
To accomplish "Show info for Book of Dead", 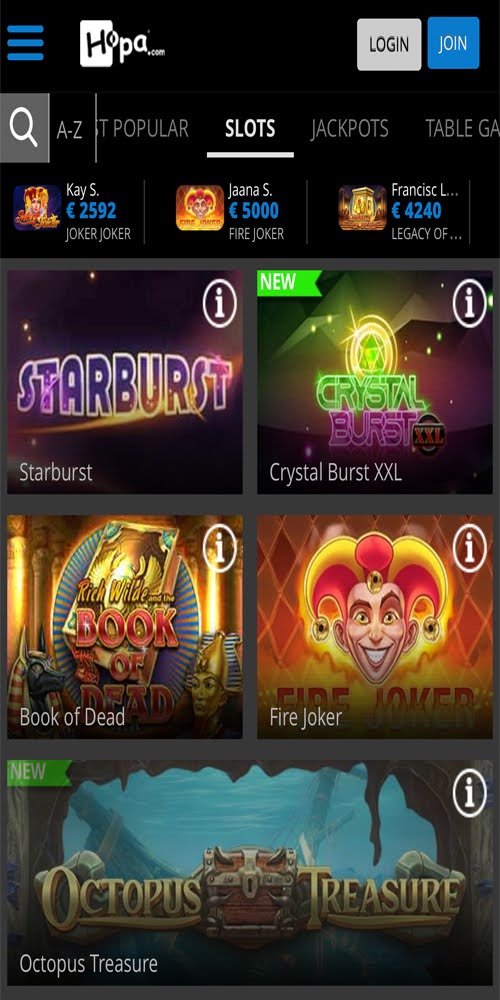I will pyautogui.click(x=219, y=548).
